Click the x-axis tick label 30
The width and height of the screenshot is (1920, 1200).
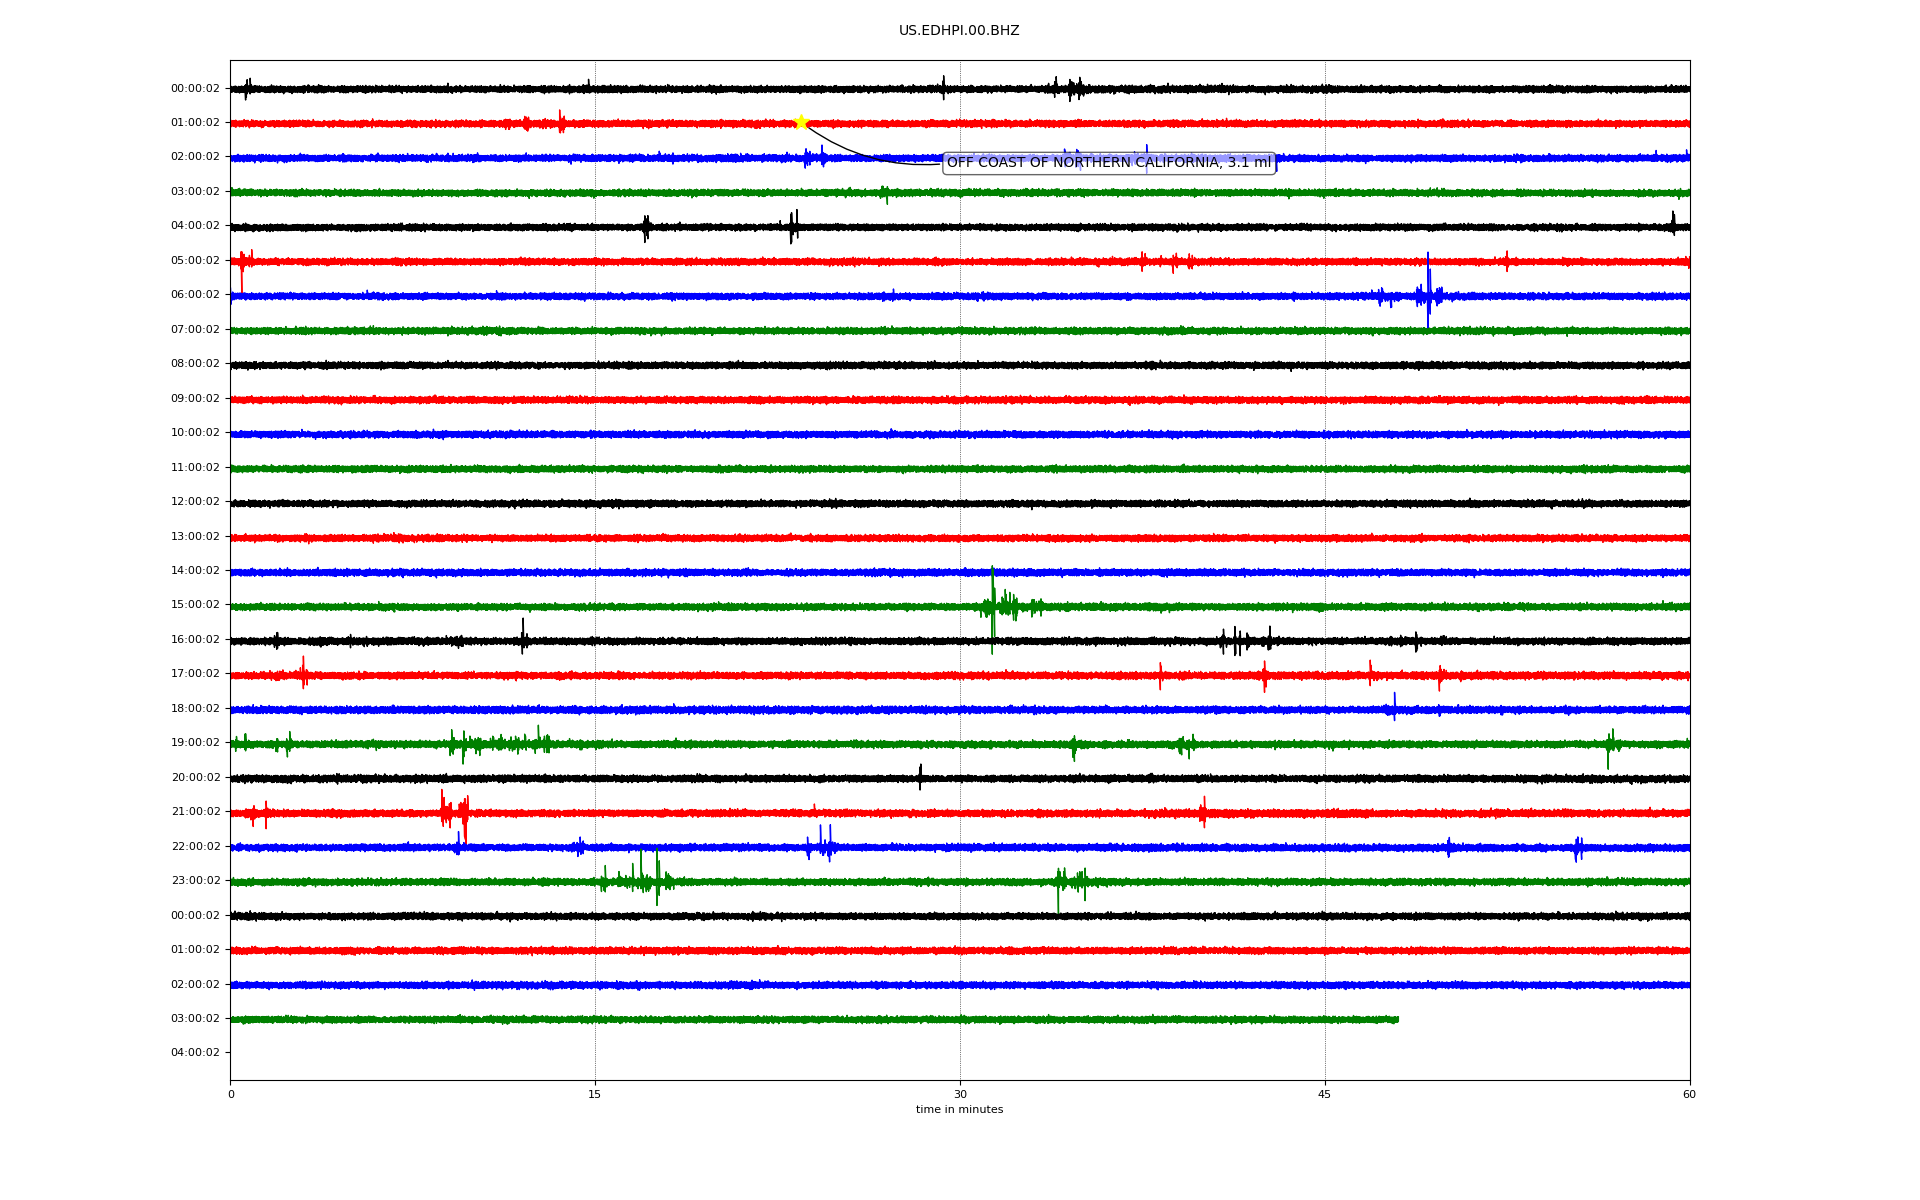960,1094
